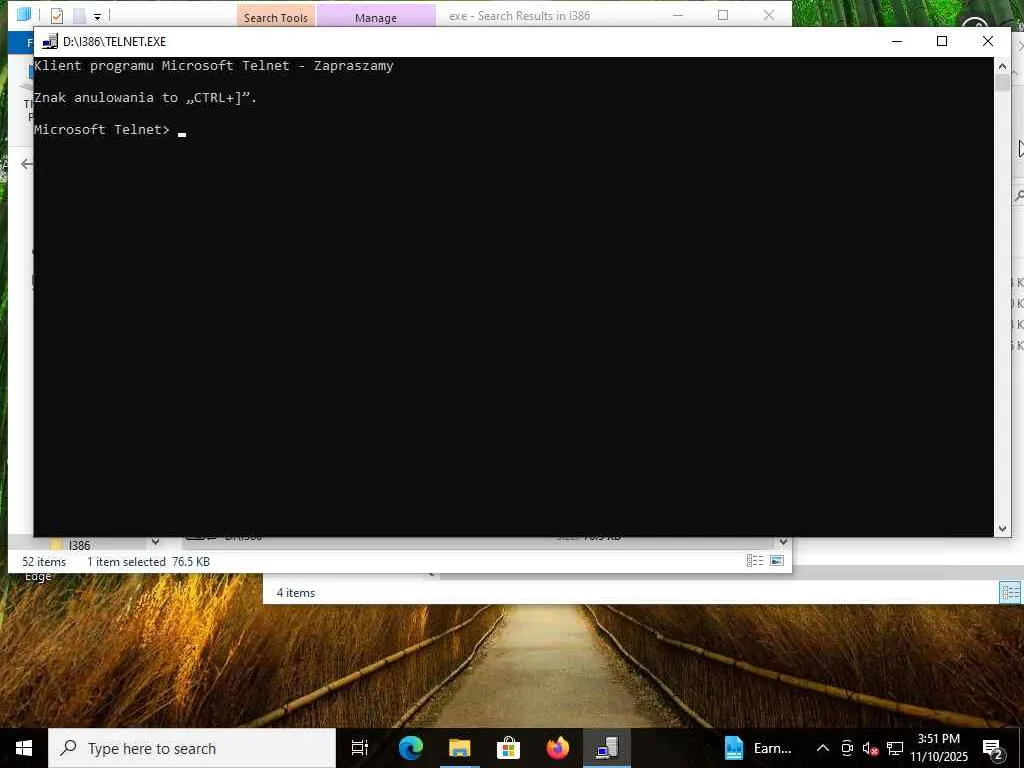Click the 'Klient programu Microsoft Telnet' welcome line
Screen dimensions: 1024x768
(x=214, y=65)
